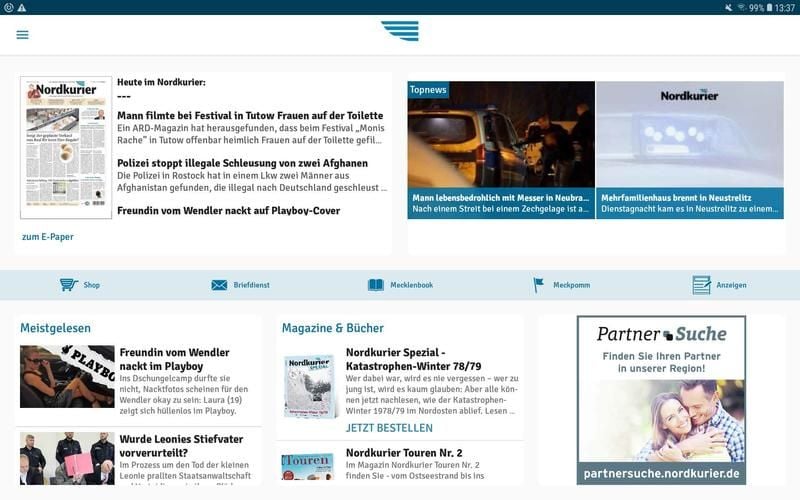The width and height of the screenshot is (800, 500).
Task: Follow the 'zum E-Paper' link
Action: [47, 237]
